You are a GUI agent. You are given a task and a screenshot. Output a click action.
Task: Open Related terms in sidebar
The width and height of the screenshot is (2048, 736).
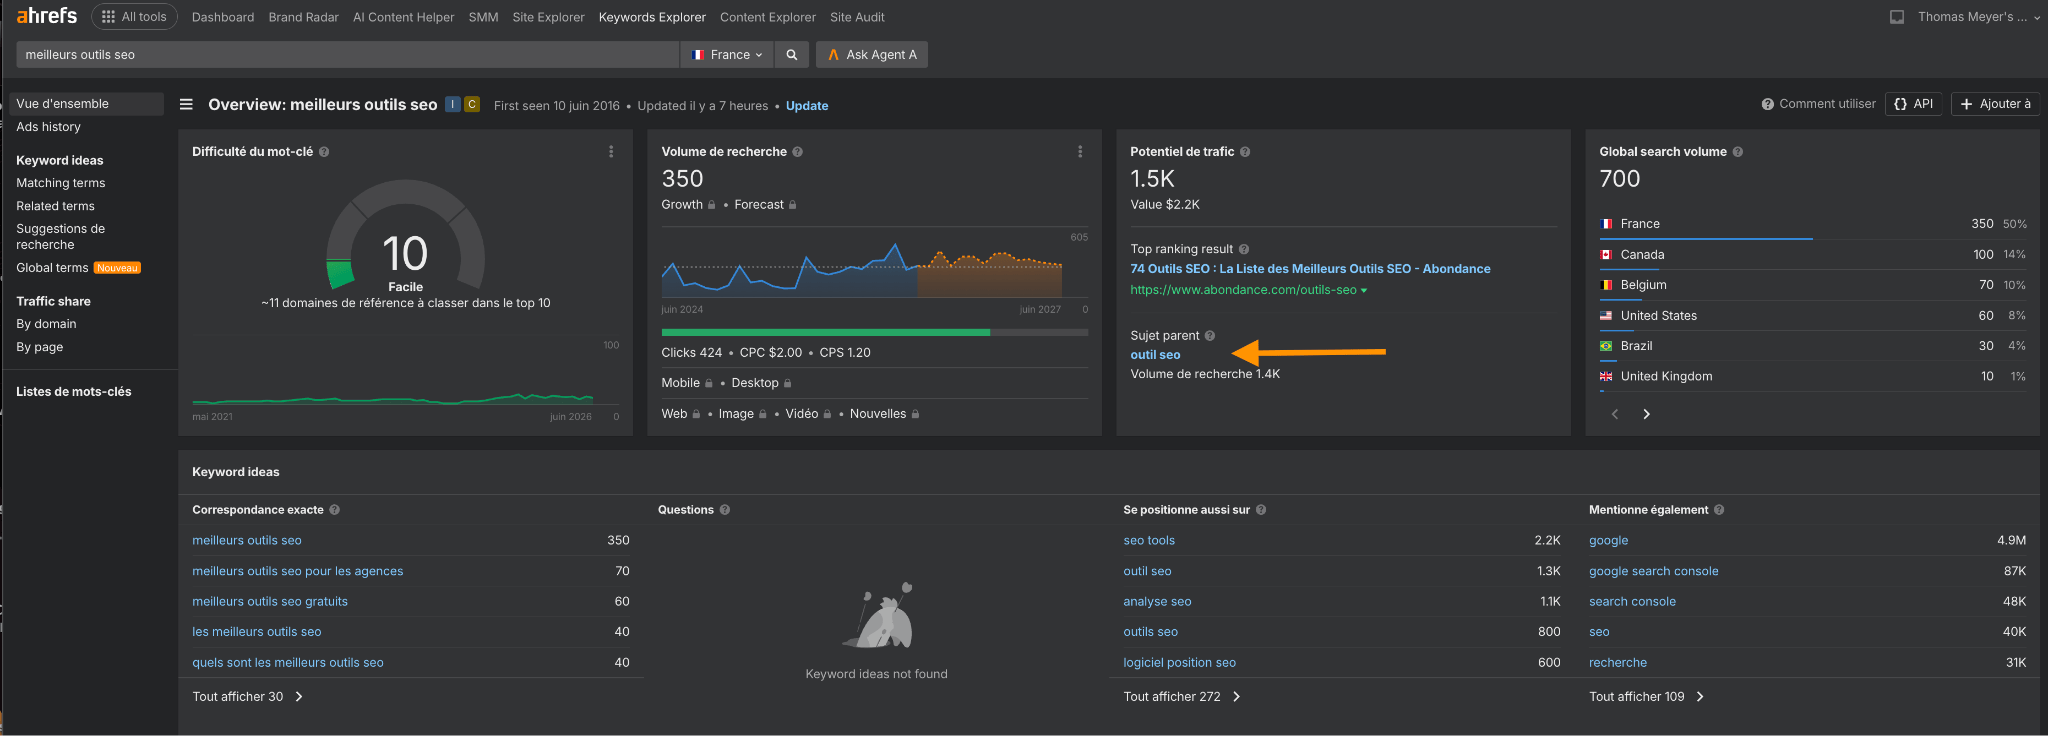(55, 206)
